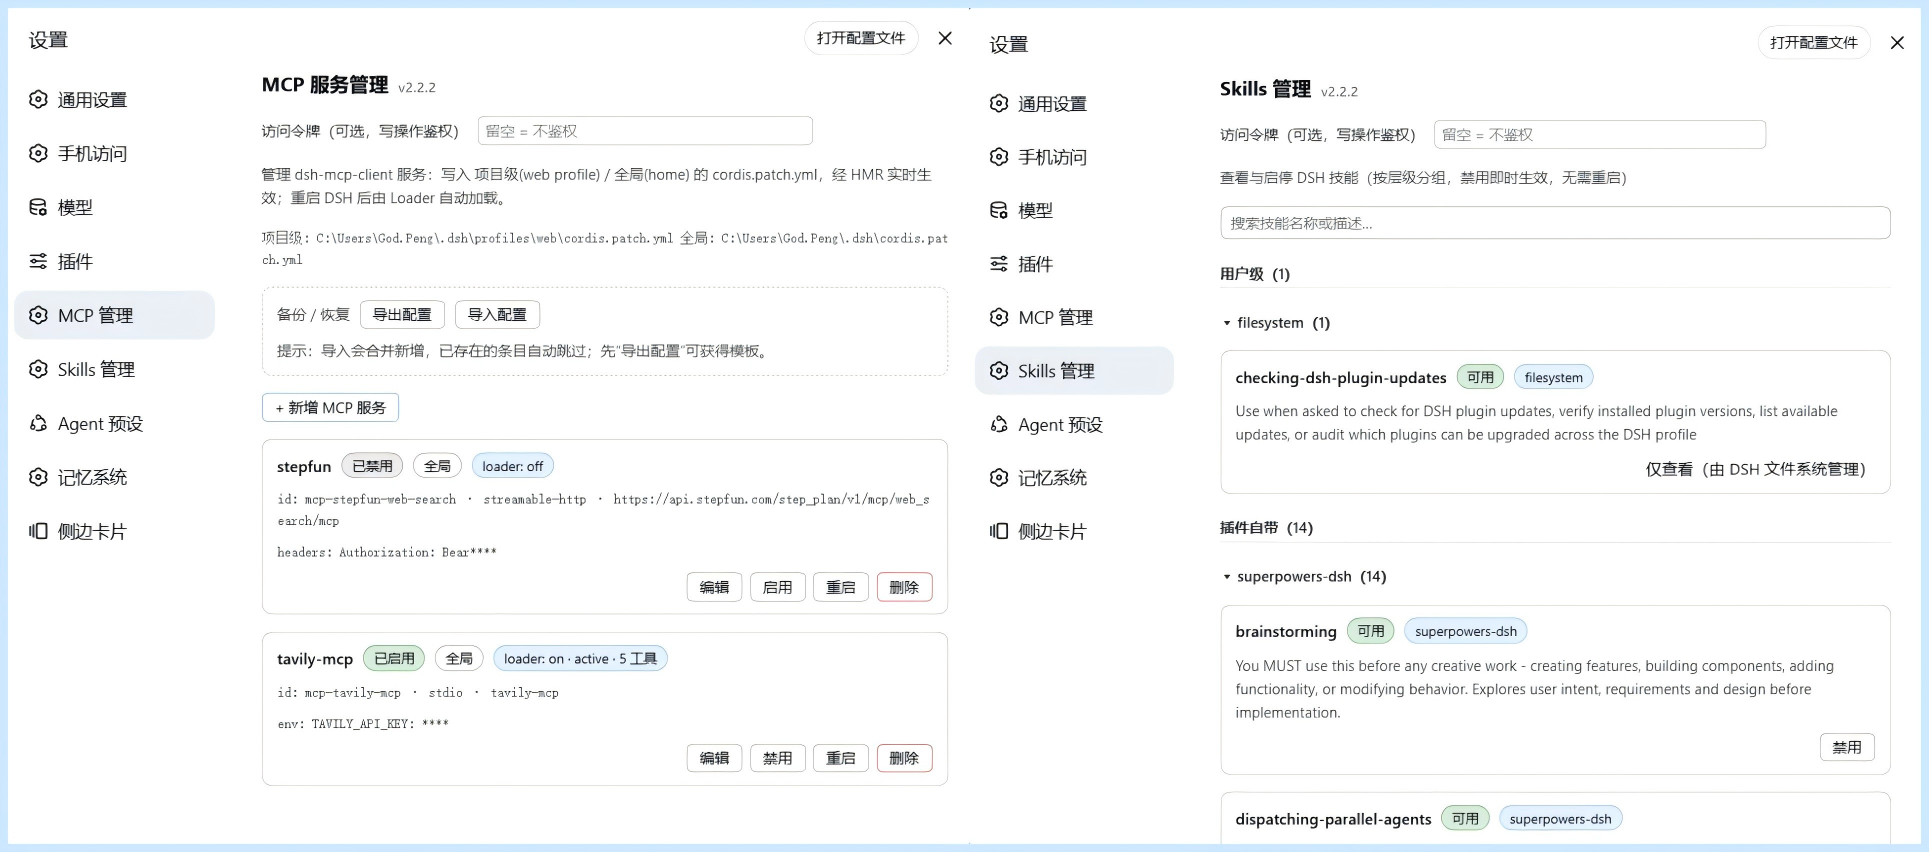Click 删除 for the stepfun service
The height and width of the screenshot is (852, 1929).
[x=904, y=587]
